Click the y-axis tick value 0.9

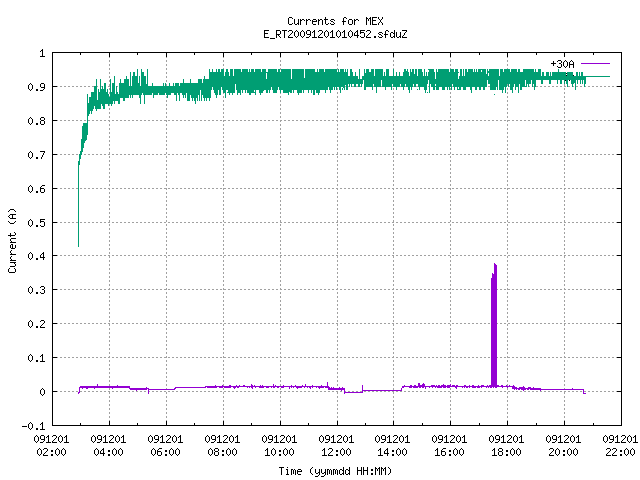(37, 87)
